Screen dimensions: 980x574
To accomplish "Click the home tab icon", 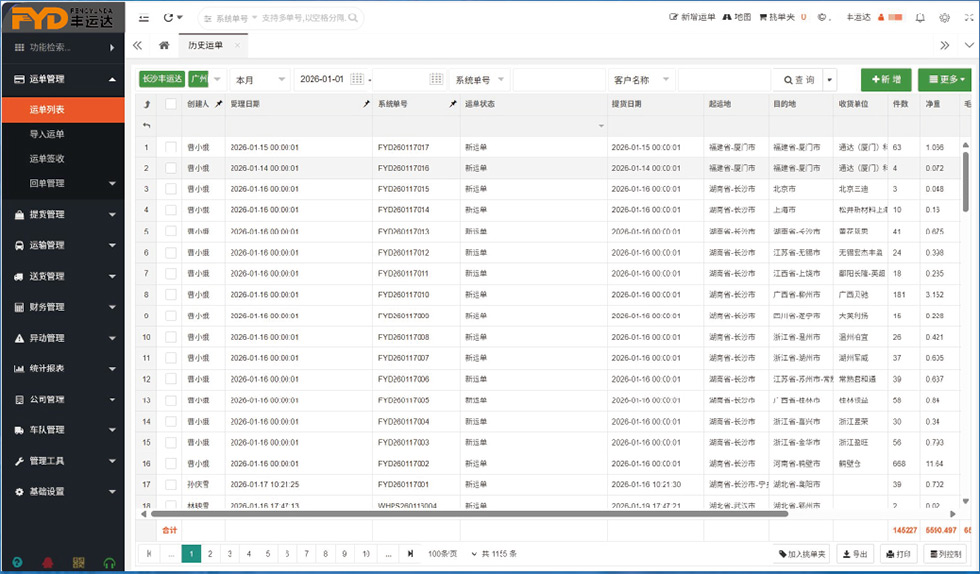I will click(x=164, y=45).
